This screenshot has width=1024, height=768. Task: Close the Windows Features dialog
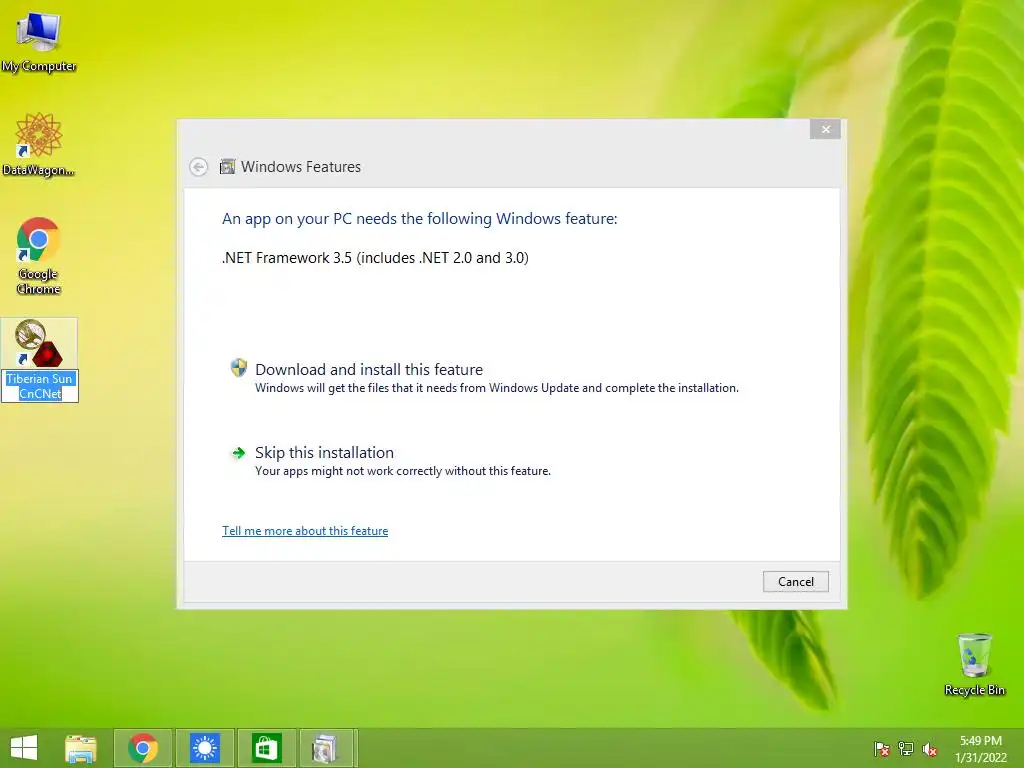[x=825, y=129]
